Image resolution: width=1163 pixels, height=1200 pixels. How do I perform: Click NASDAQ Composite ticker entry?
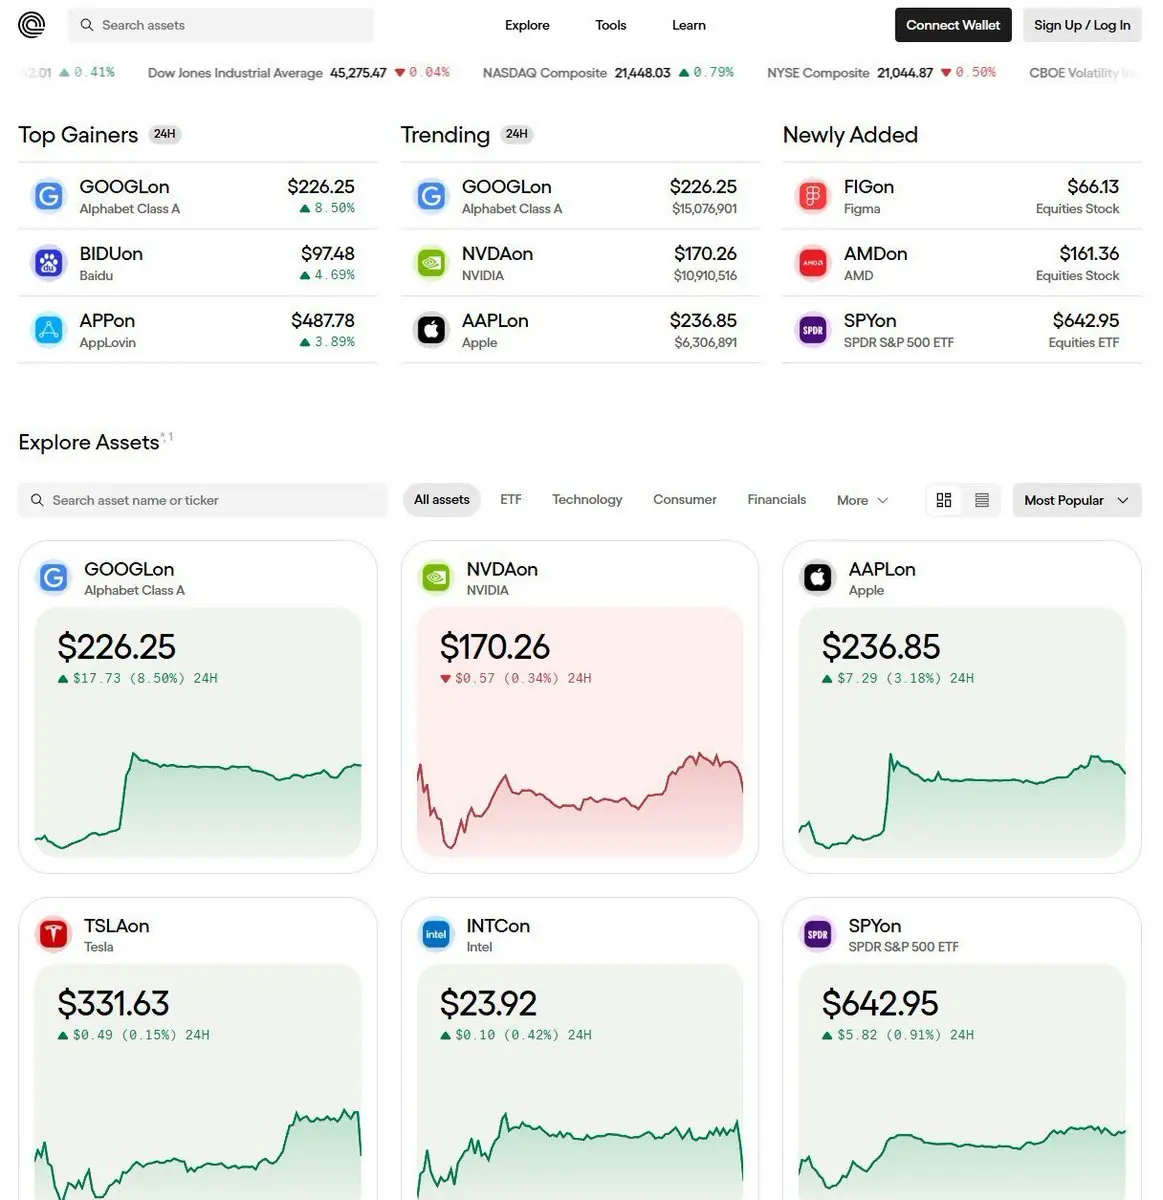coord(608,73)
